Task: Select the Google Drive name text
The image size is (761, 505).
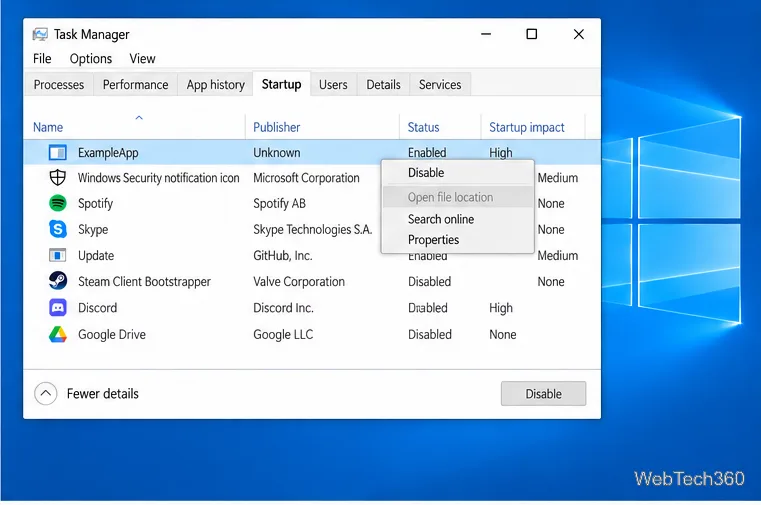Action: point(112,335)
